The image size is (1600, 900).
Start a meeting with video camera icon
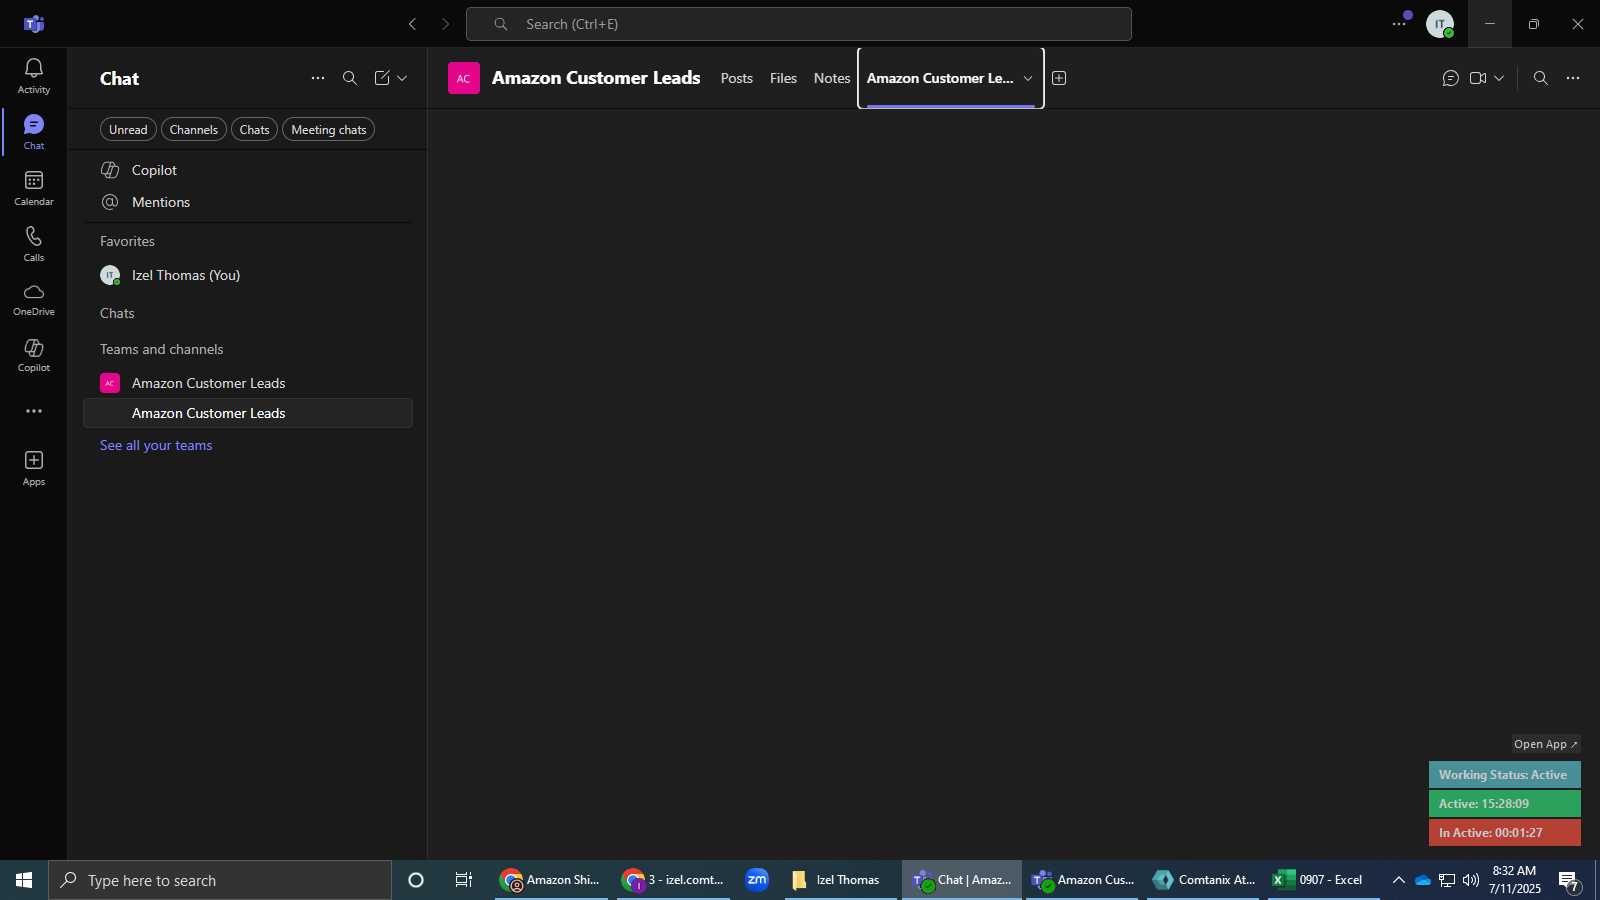click(x=1478, y=78)
